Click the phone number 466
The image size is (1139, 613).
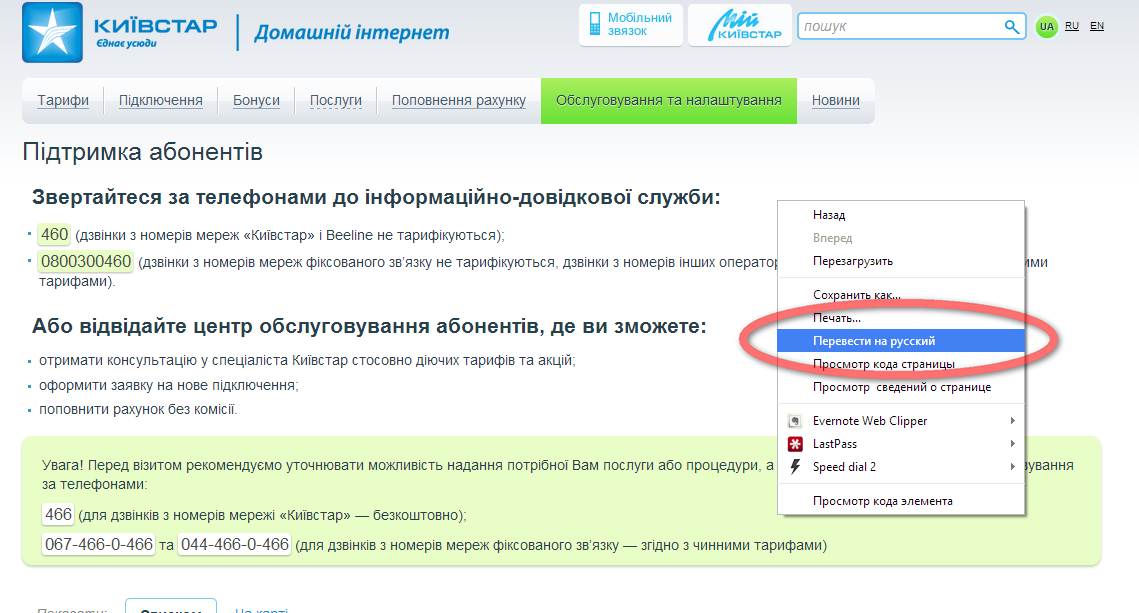pos(58,515)
